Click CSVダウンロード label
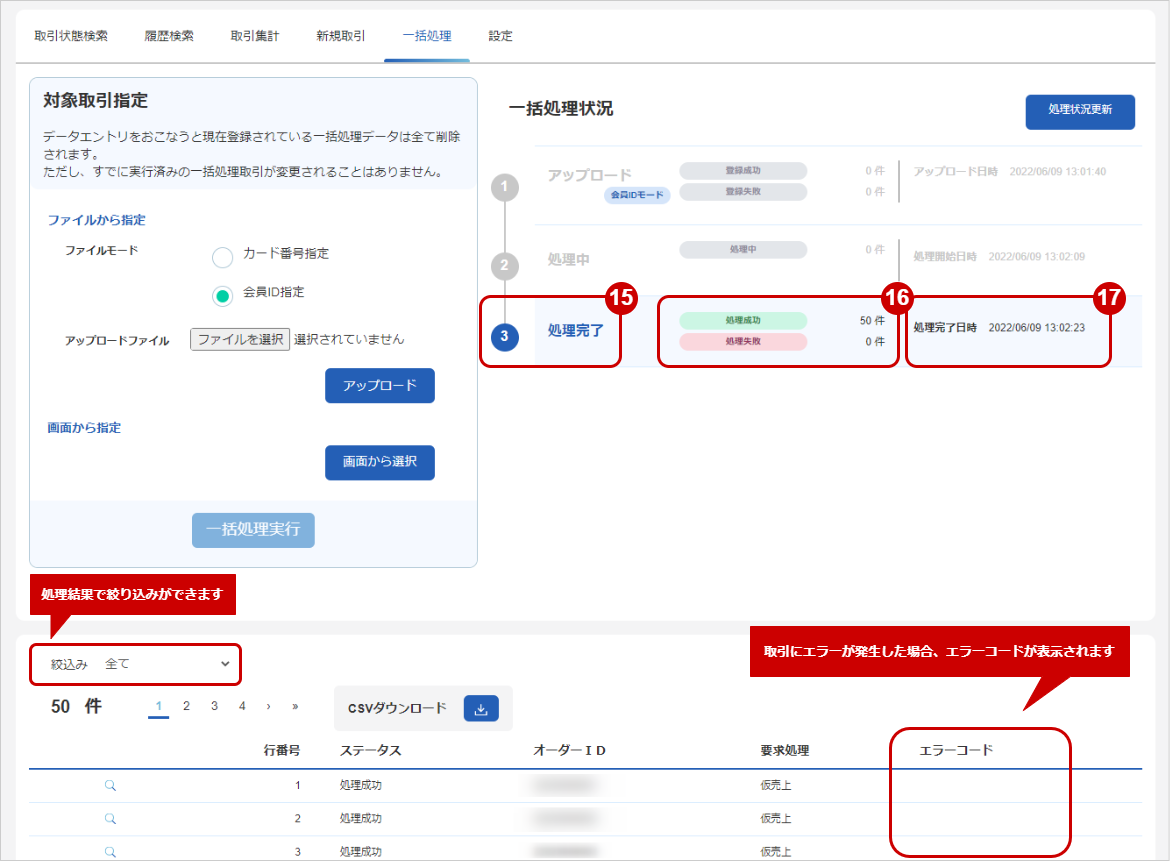Viewport: 1170px width, 861px height. 398,708
